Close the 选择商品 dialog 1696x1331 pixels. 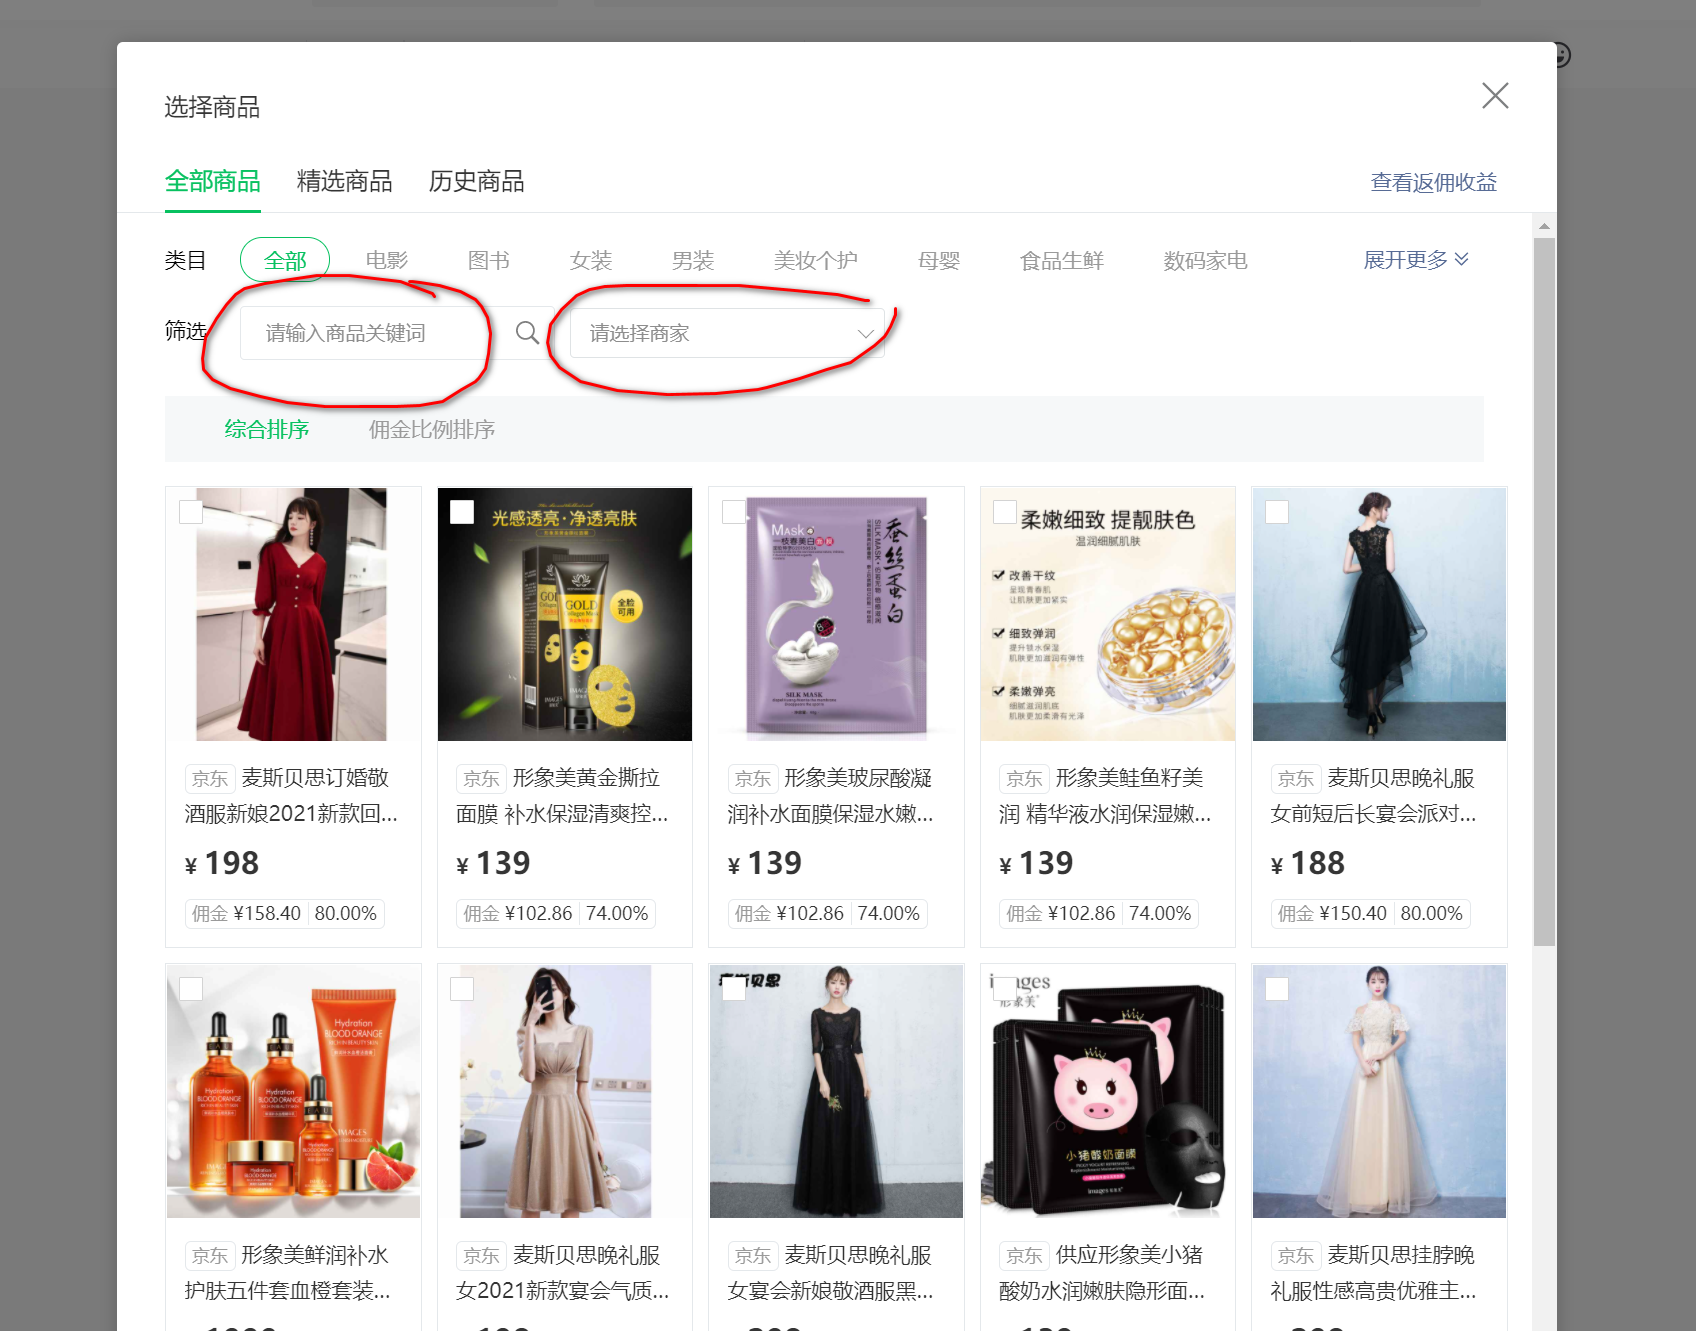(1495, 96)
